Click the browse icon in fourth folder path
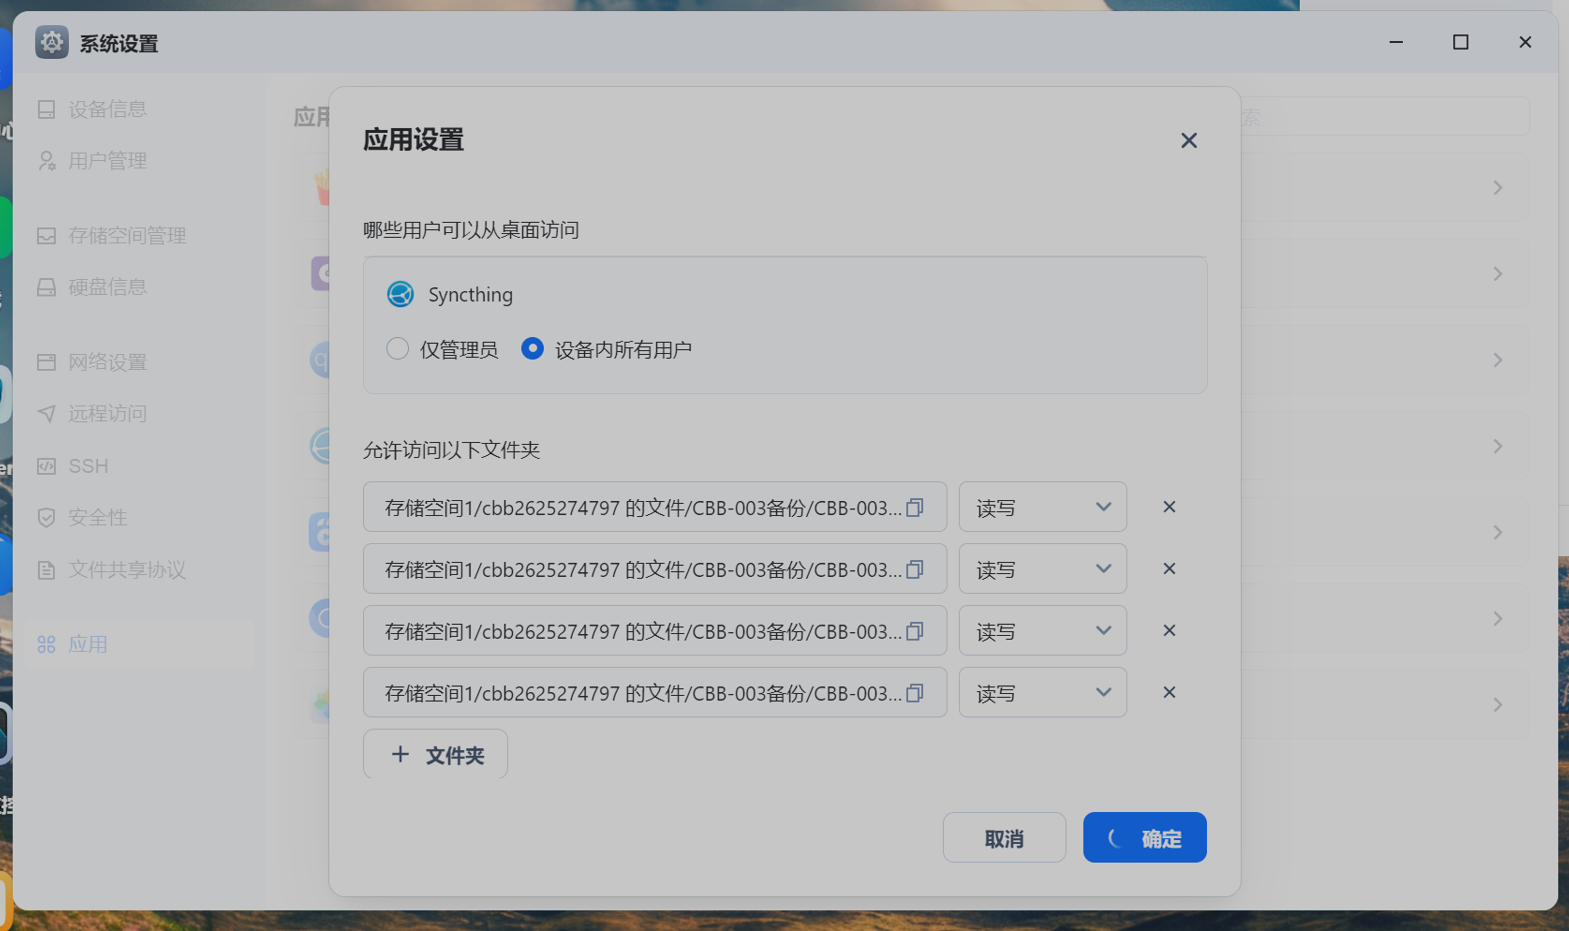The height and width of the screenshot is (931, 1569). (x=915, y=693)
